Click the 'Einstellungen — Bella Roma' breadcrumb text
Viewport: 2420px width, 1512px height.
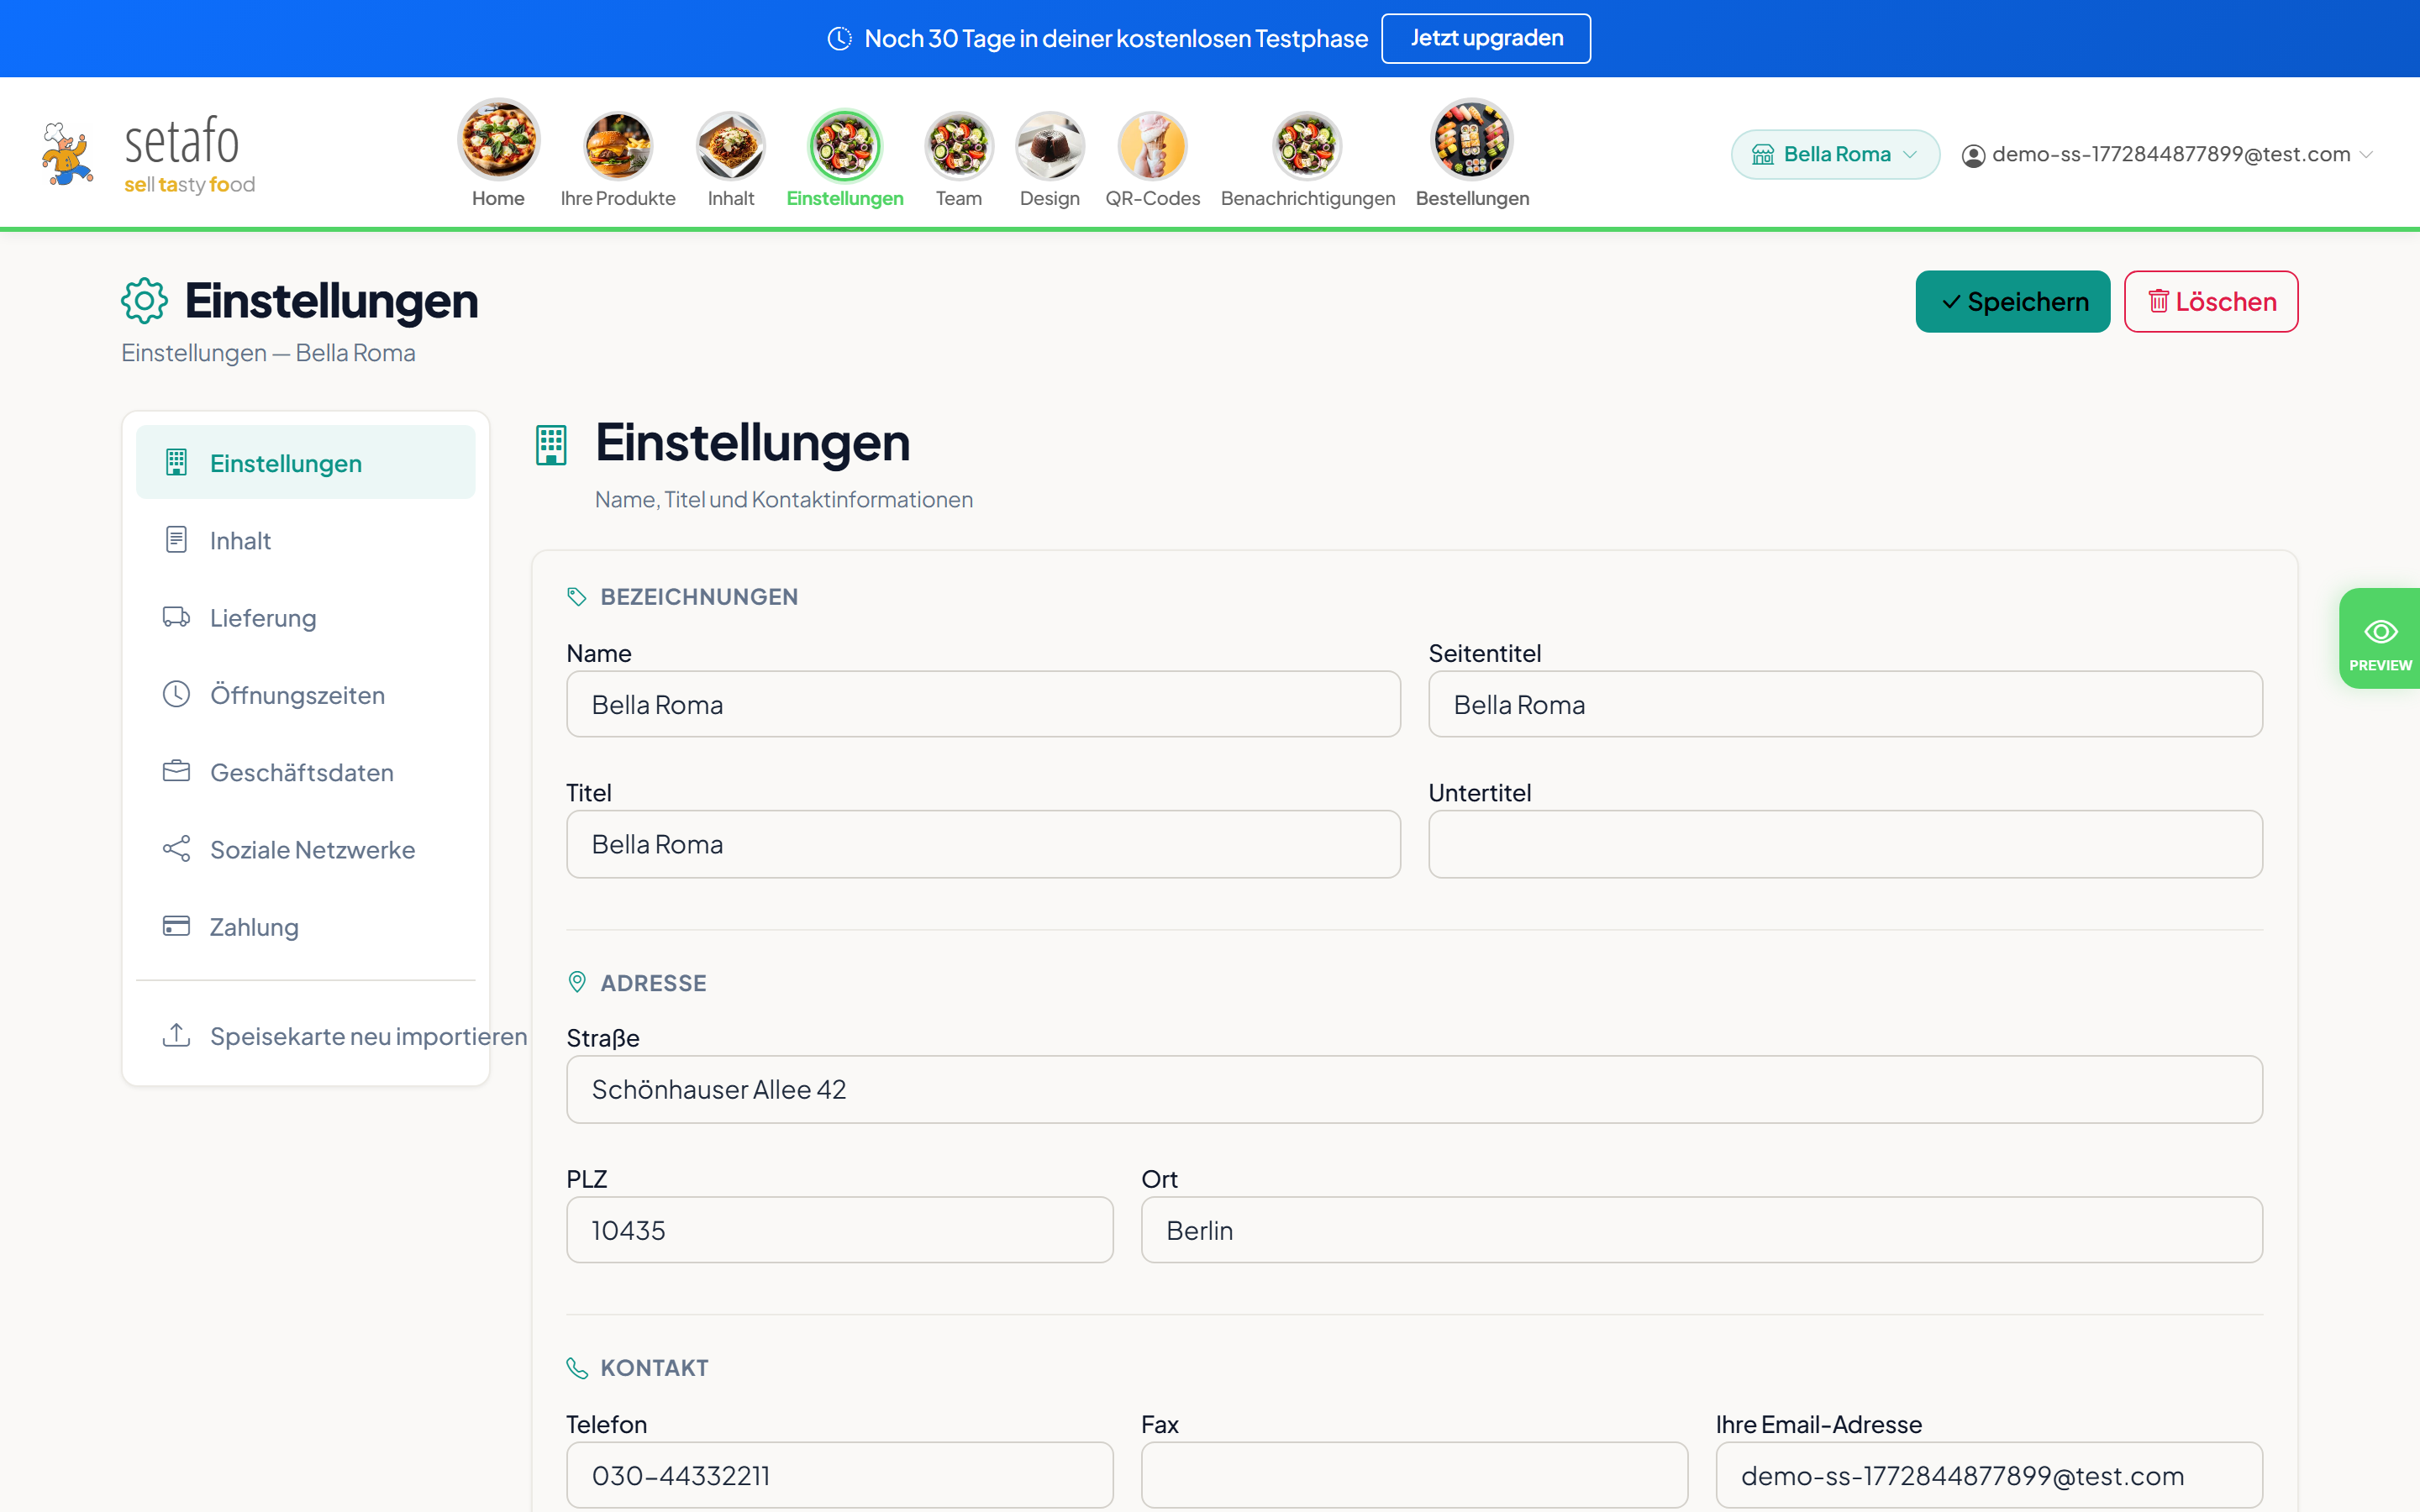click(268, 353)
